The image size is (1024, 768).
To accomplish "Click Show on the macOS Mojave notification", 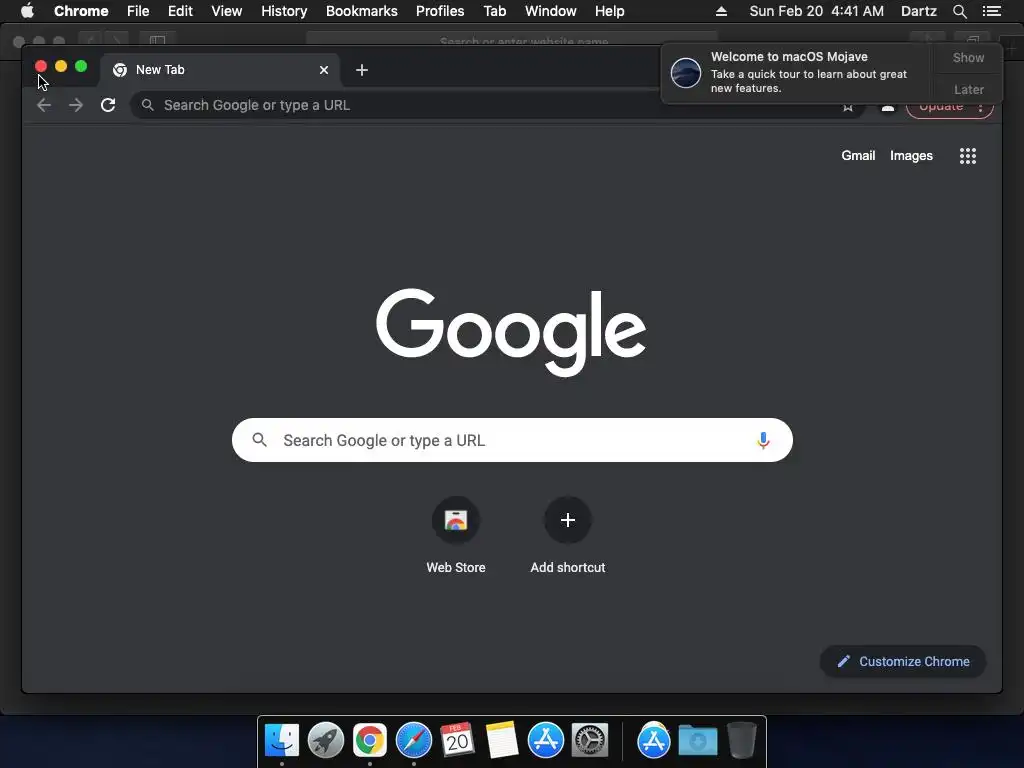I will pyautogui.click(x=968, y=57).
